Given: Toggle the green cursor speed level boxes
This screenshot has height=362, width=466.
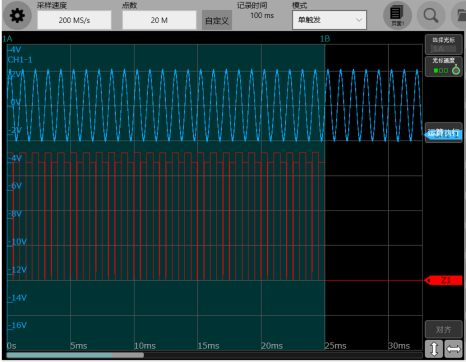Looking at the screenshot, I should (x=441, y=71).
